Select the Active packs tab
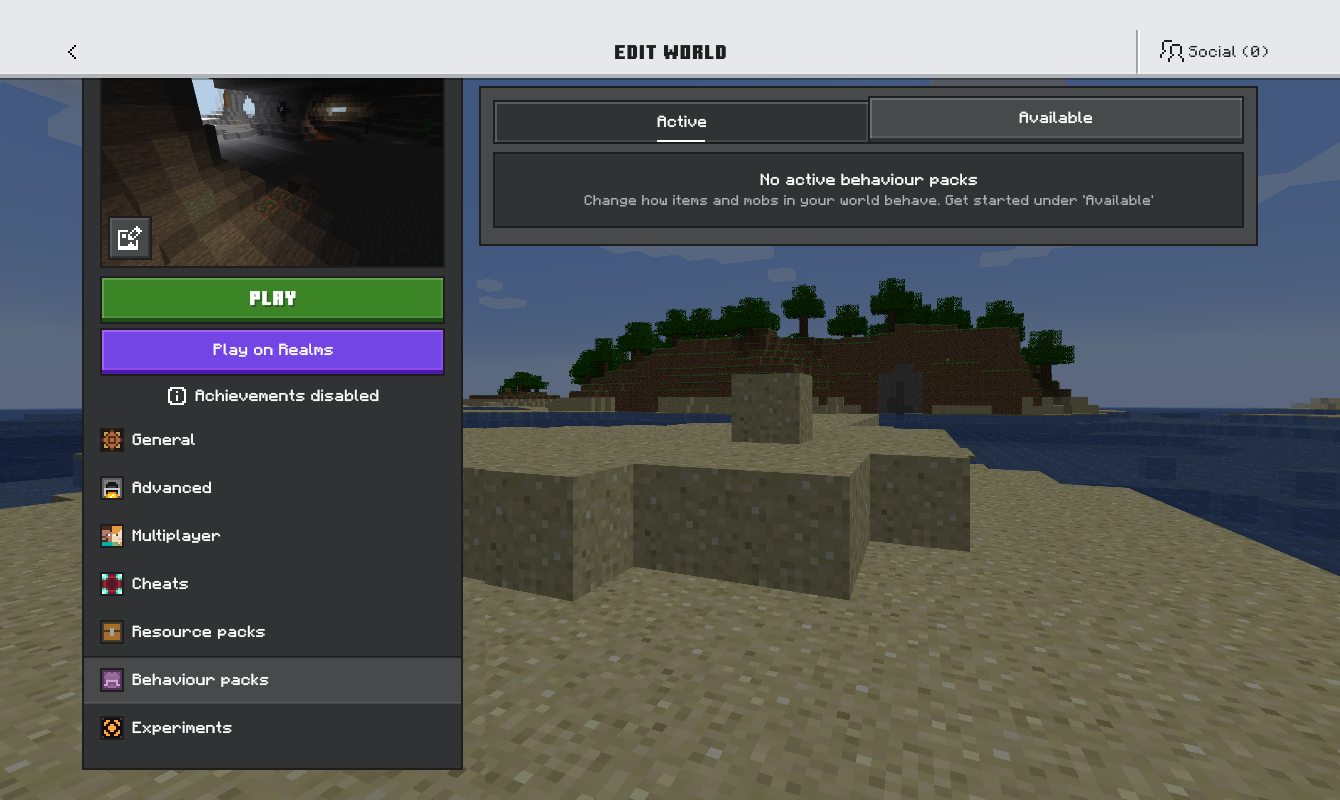1340x800 pixels. 681,122
